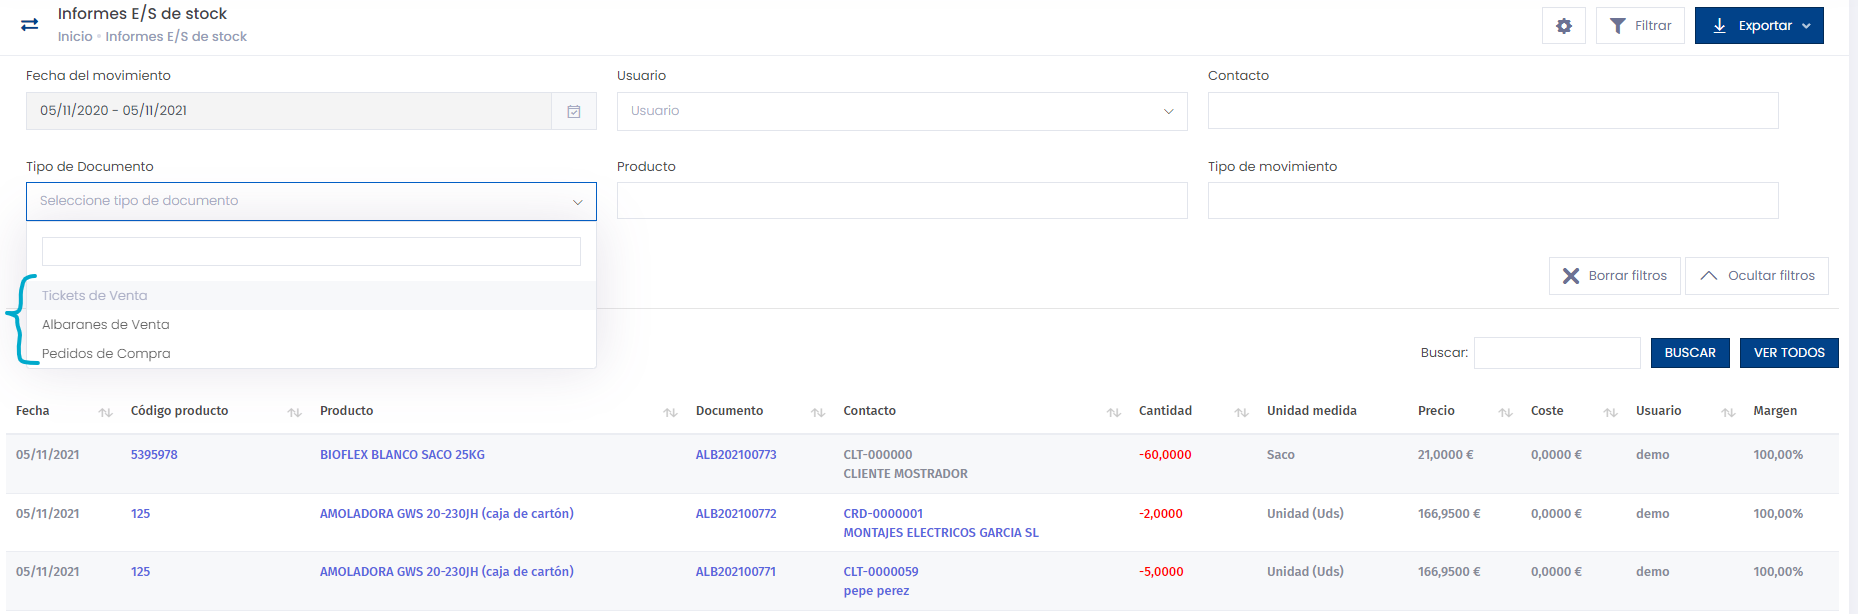This screenshot has width=1858, height=614.
Task: Click the Tipo de movimiento field
Action: 1493,201
